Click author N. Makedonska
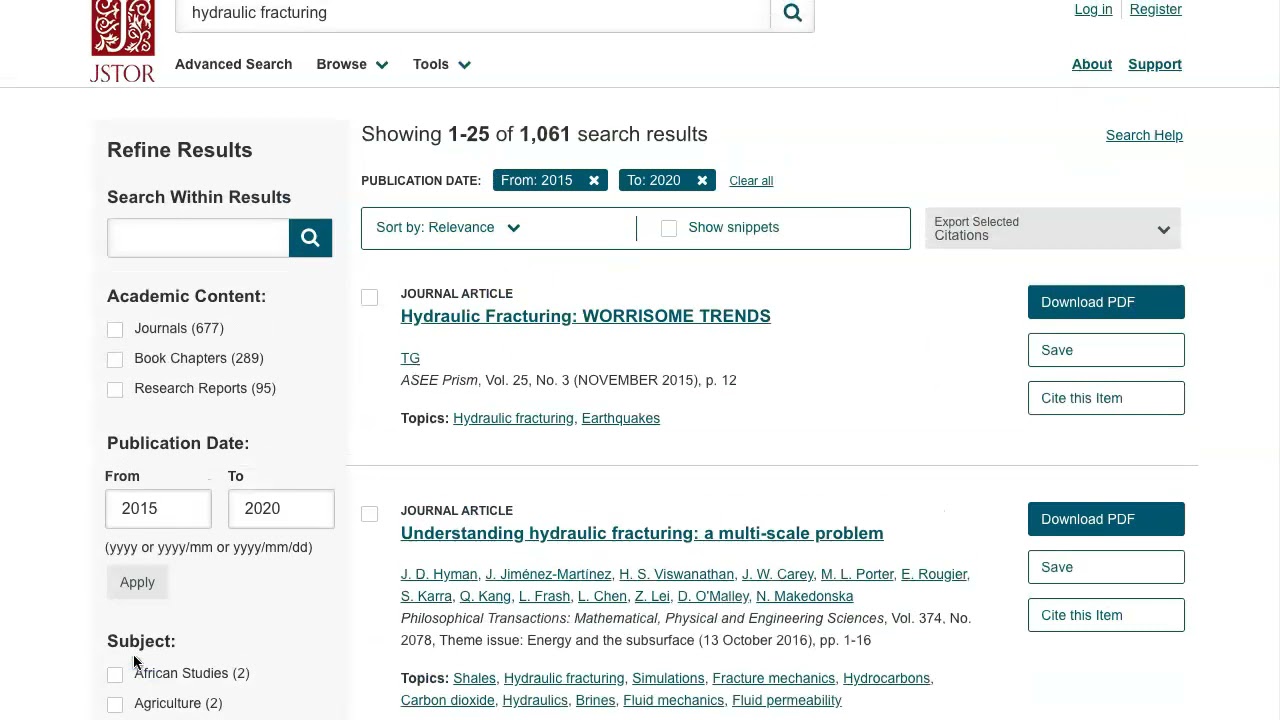This screenshot has height=720, width=1280. tap(804, 596)
